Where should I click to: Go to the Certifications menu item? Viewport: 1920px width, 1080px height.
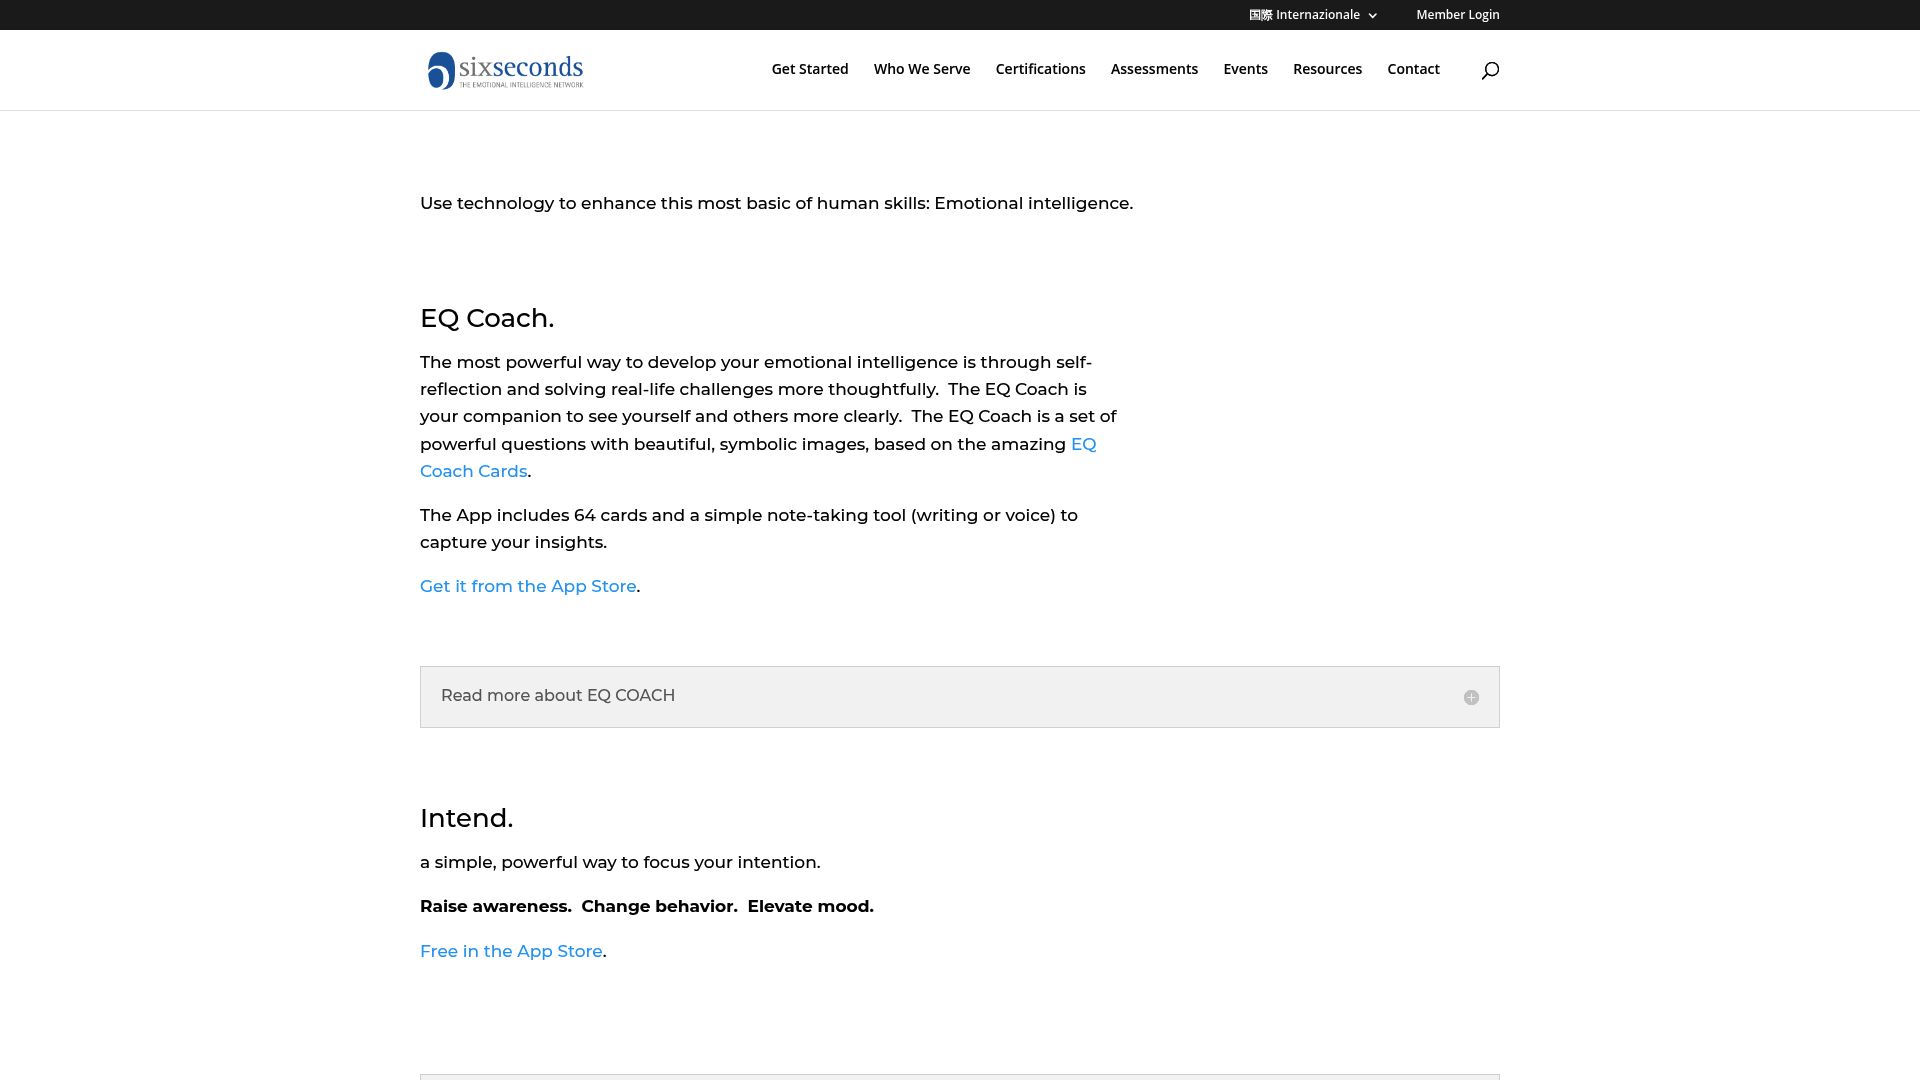pos(1040,69)
